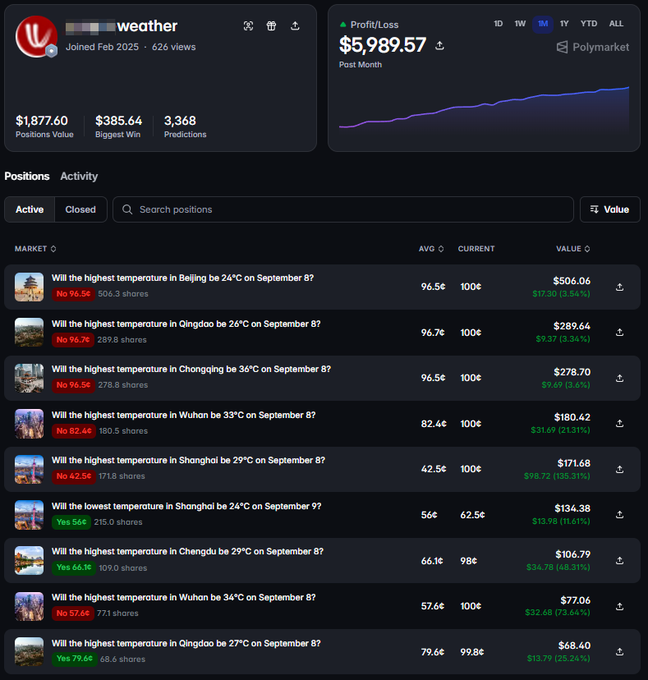This screenshot has height=680, width=648.
Task: Click the $1,877.60 Positions Value stat
Action: [44, 126]
